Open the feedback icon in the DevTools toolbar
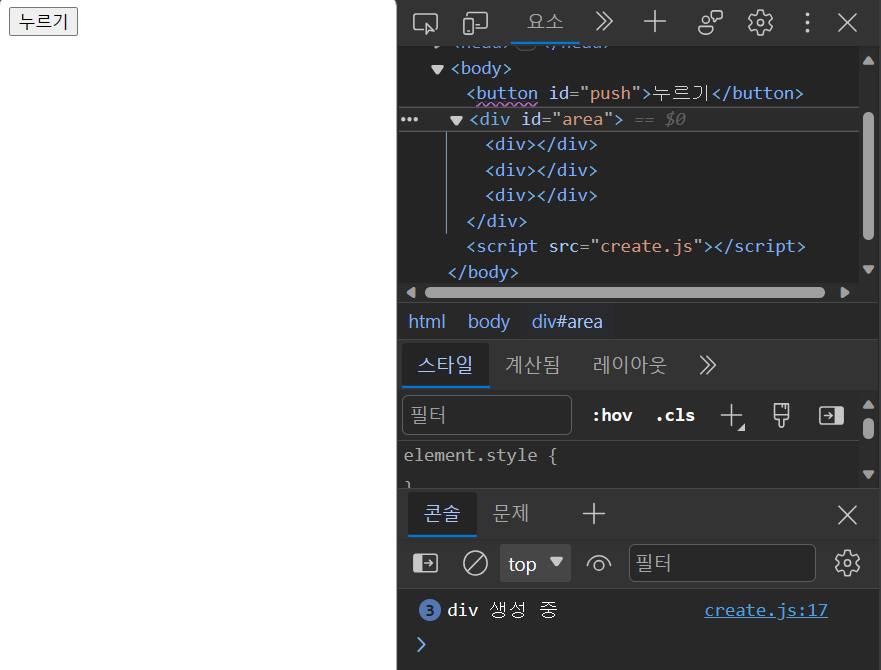 [x=710, y=23]
